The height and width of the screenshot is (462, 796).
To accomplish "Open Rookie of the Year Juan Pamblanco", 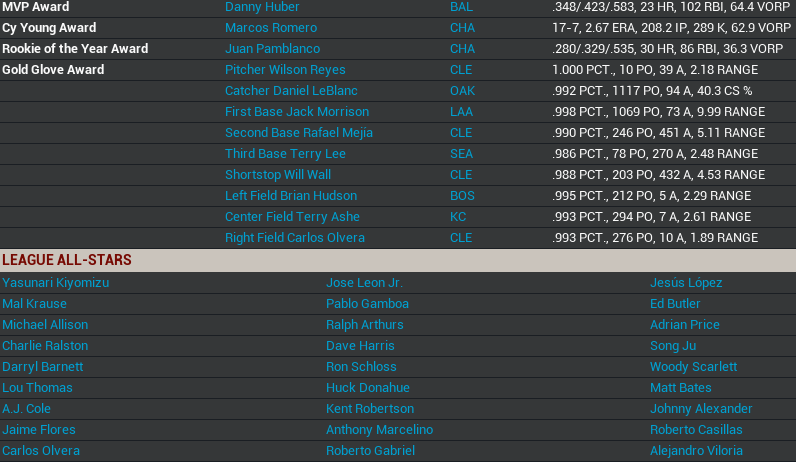I will [x=274, y=49].
